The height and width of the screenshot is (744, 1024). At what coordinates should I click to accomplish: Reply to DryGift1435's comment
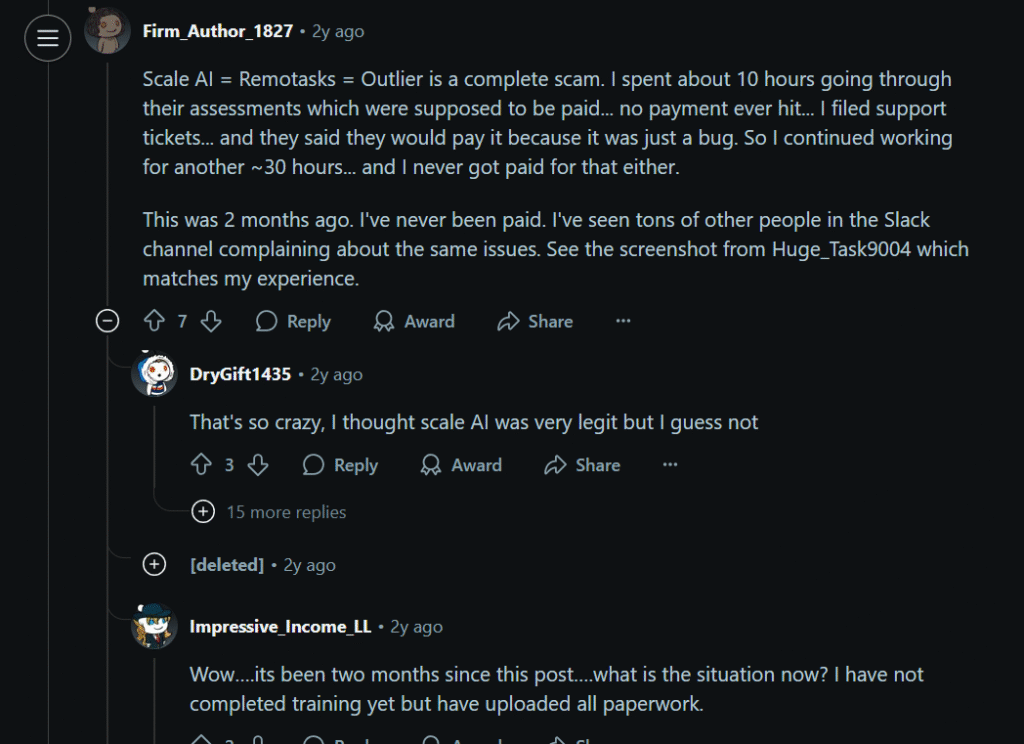click(x=340, y=465)
